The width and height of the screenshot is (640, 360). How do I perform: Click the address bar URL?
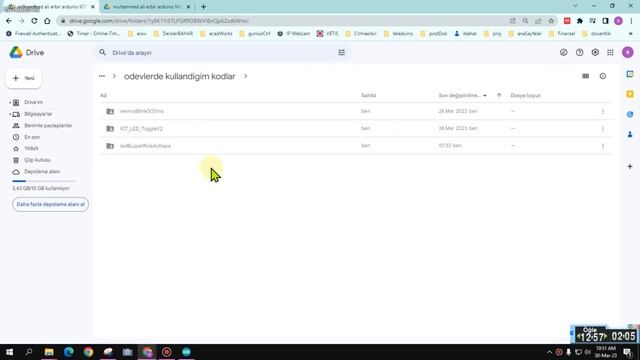point(159,21)
